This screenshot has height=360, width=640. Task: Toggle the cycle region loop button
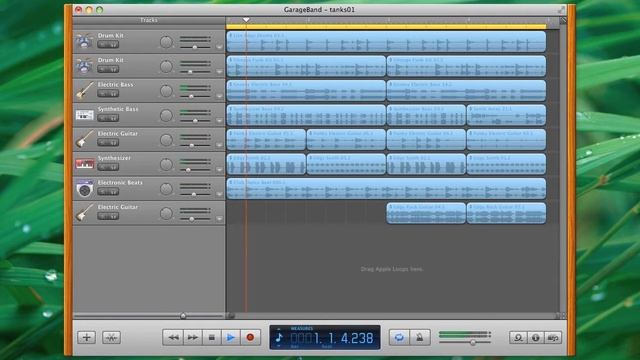point(399,338)
